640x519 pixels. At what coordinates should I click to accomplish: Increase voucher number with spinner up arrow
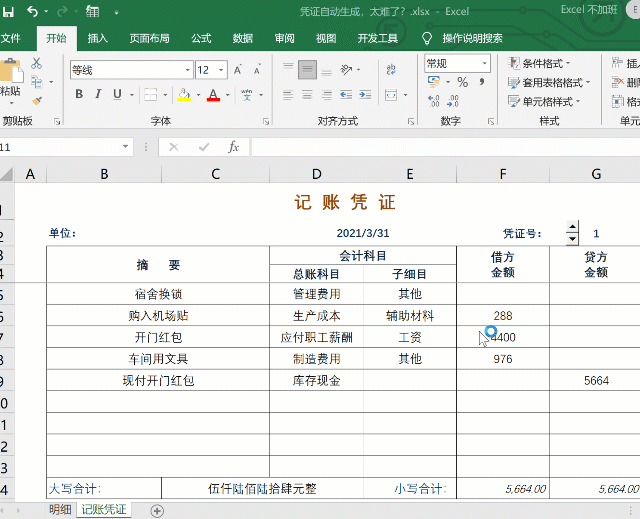click(572, 226)
